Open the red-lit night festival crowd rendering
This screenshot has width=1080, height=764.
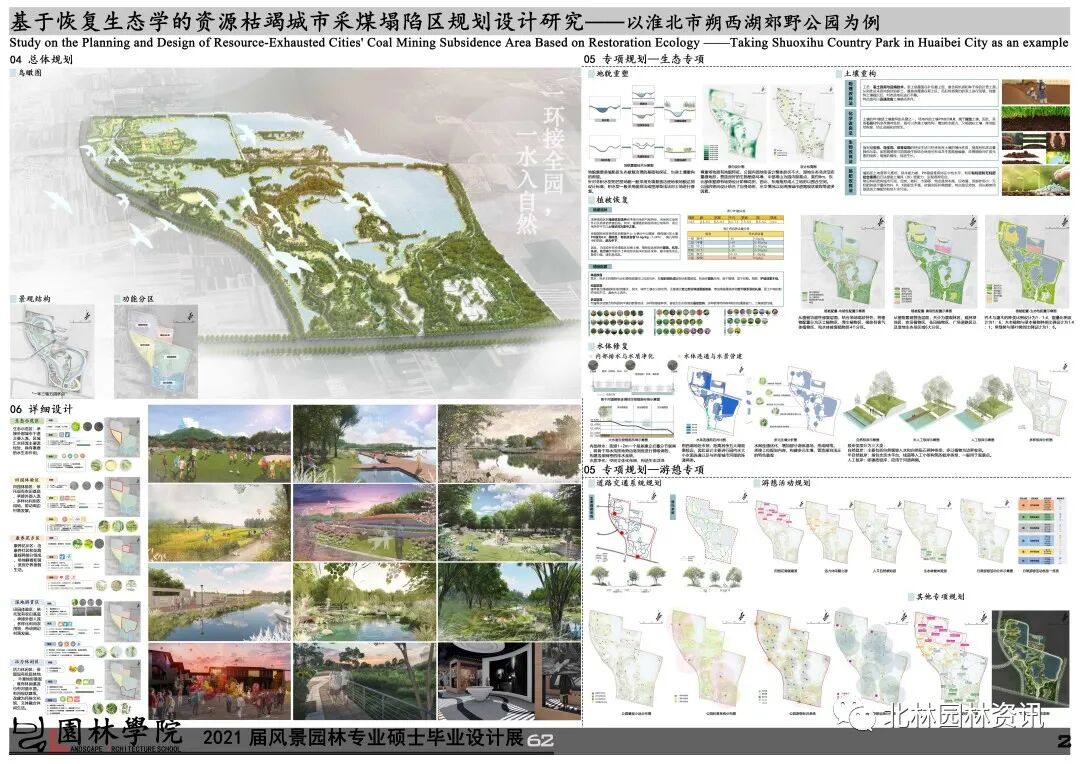click(219, 681)
